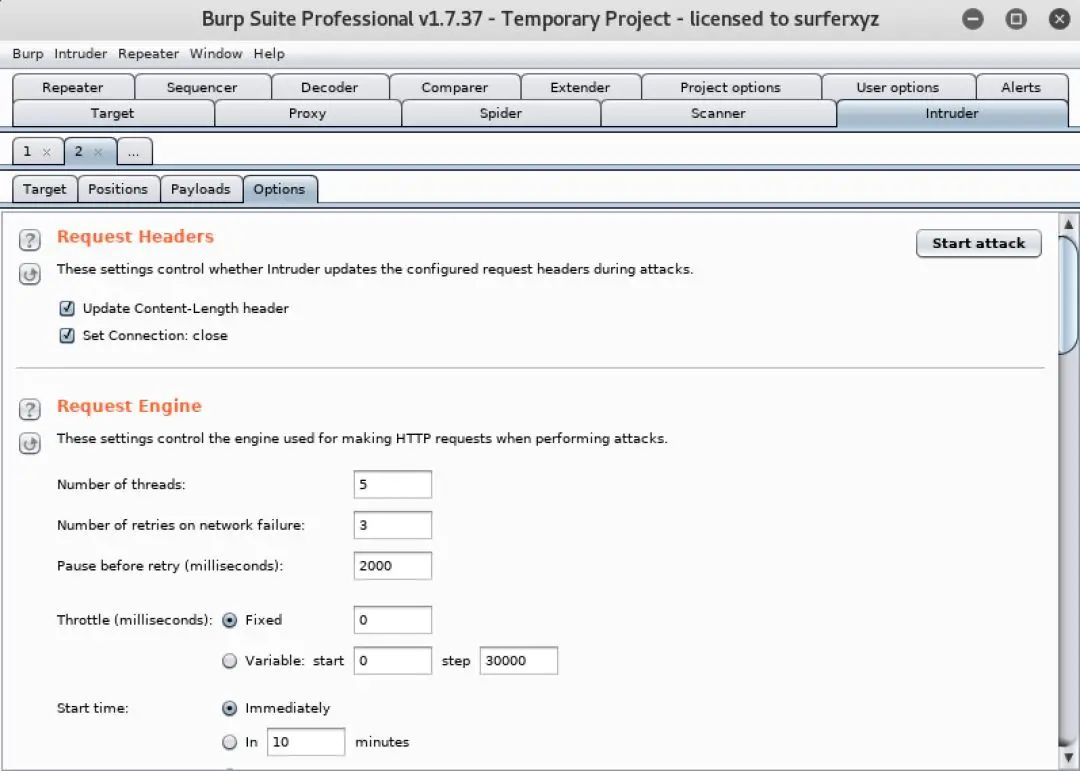
Task: Click the throttle step field showing 30000
Action: click(519, 661)
